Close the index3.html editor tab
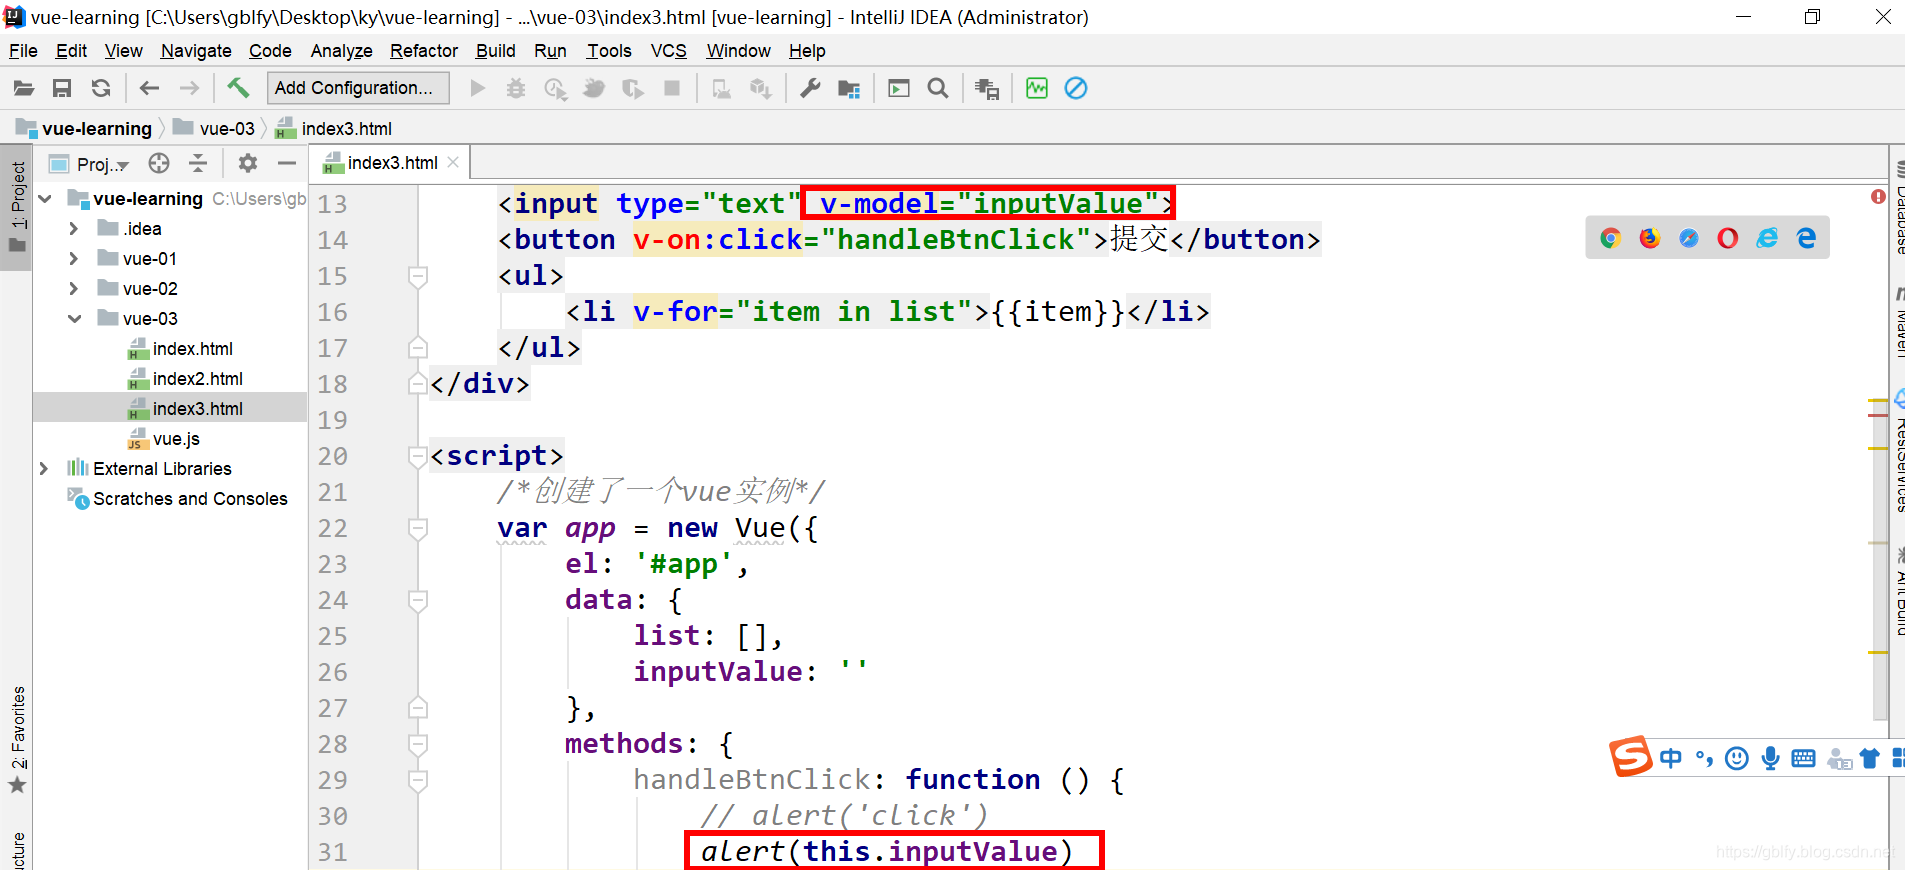 pos(453,162)
